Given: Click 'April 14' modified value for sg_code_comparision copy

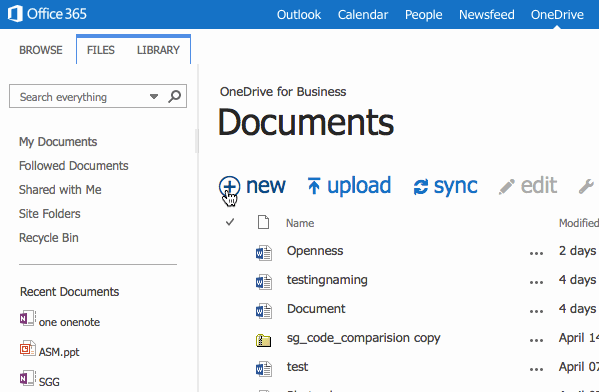Looking at the screenshot, I should pyautogui.click(x=579, y=338).
